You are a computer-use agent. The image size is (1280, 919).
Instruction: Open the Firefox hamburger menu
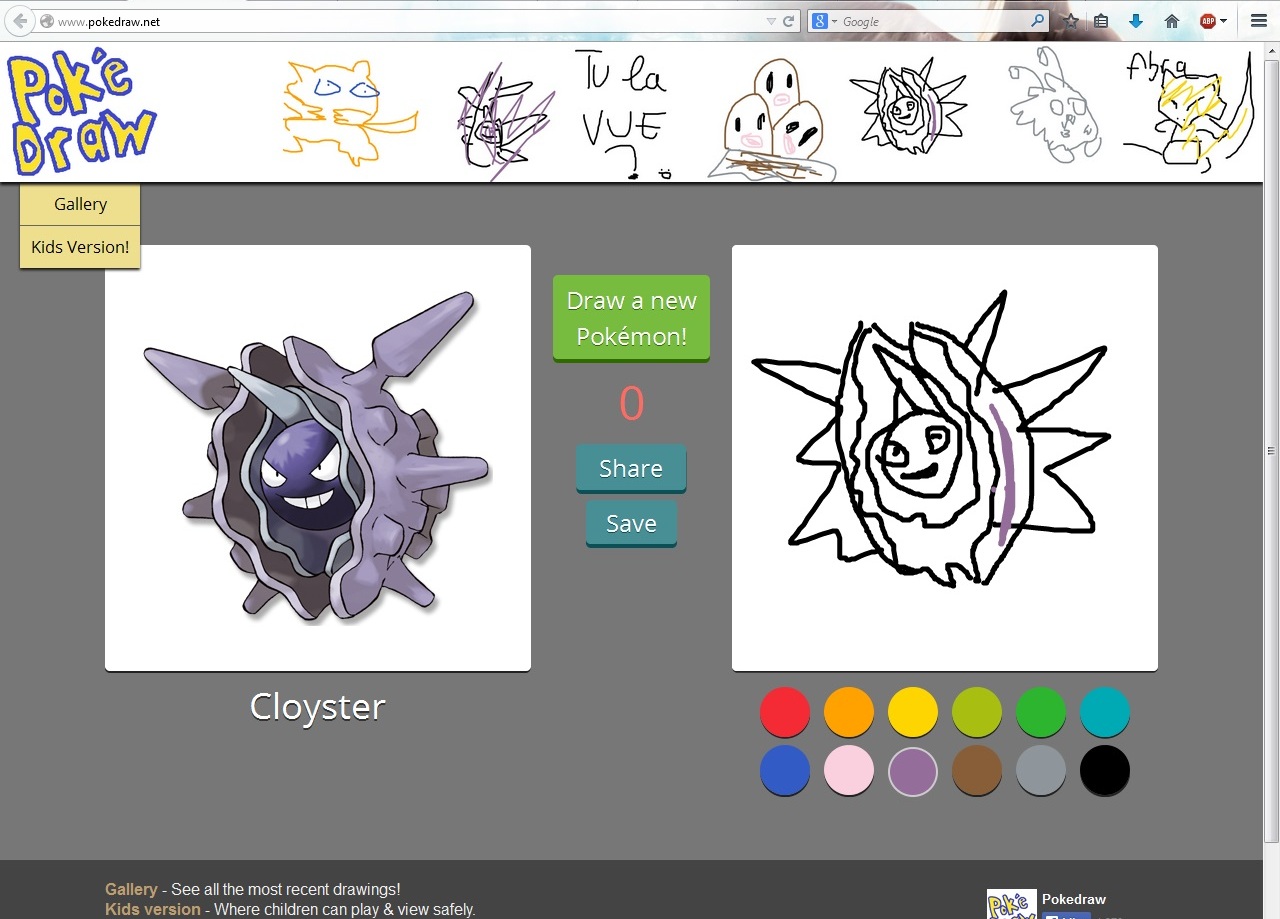pyautogui.click(x=1259, y=21)
